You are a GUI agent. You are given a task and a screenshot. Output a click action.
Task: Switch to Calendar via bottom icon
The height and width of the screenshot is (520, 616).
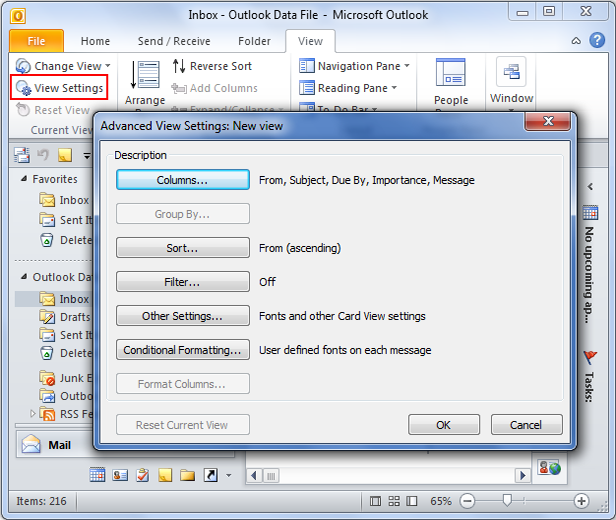(x=97, y=475)
